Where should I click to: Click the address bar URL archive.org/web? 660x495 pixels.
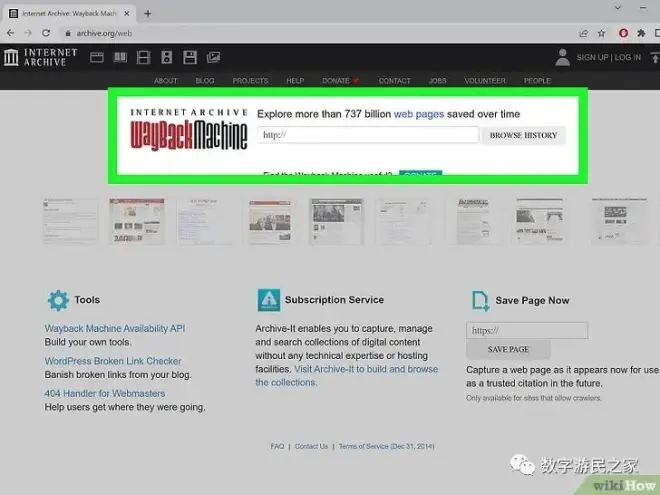pyautogui.click(x=104, y=33)
